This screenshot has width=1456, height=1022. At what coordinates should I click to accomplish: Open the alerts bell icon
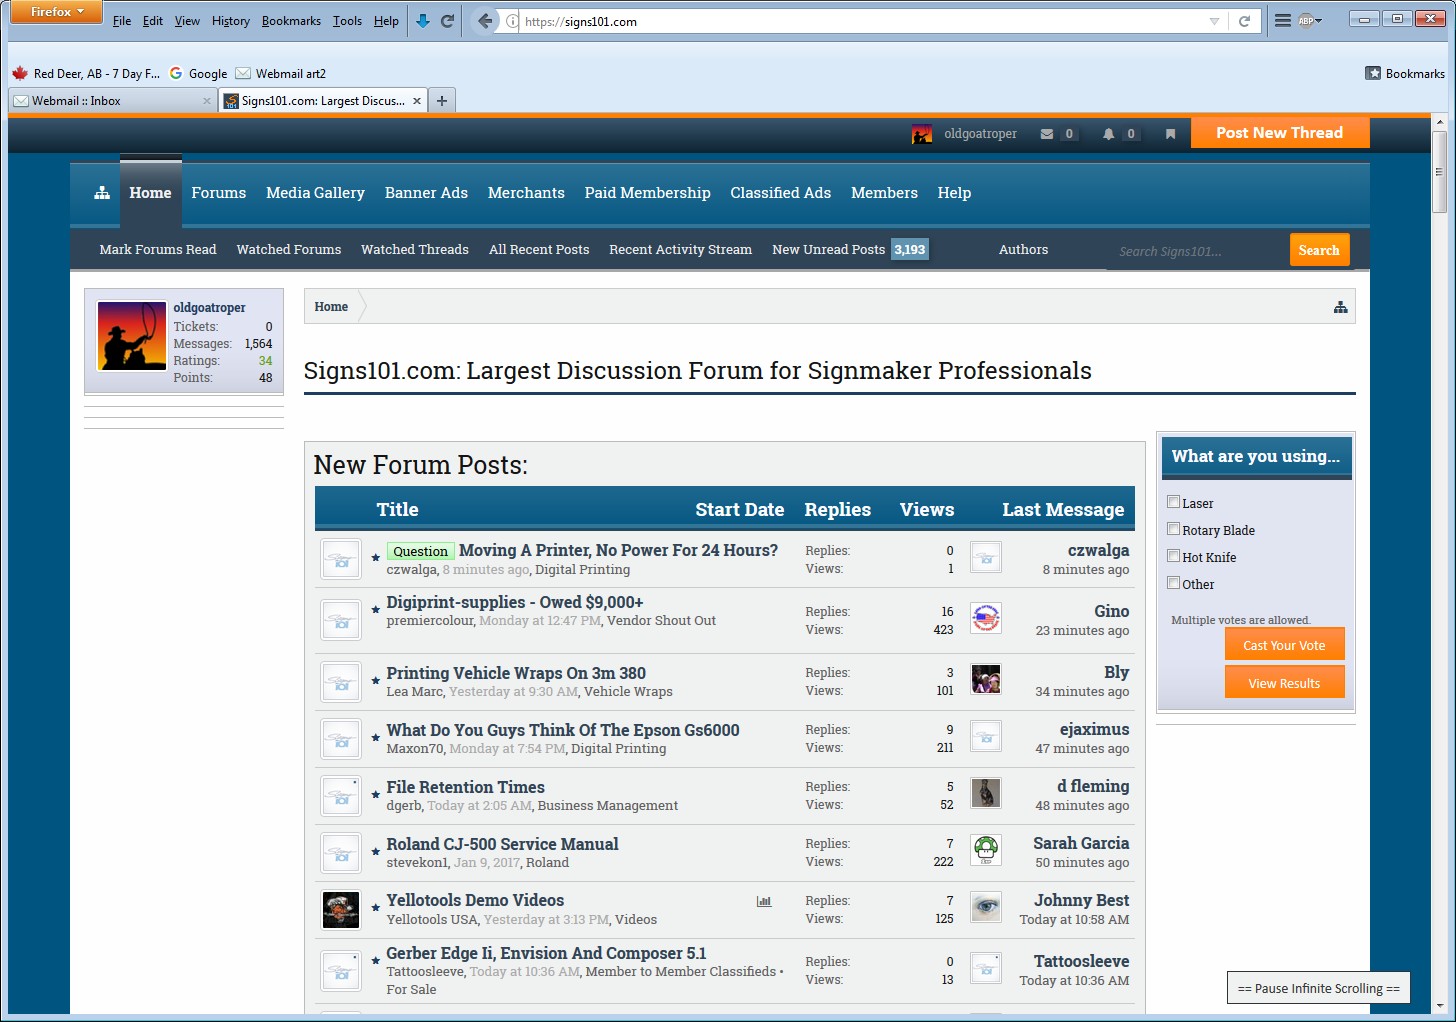(x=1108, y=134)
